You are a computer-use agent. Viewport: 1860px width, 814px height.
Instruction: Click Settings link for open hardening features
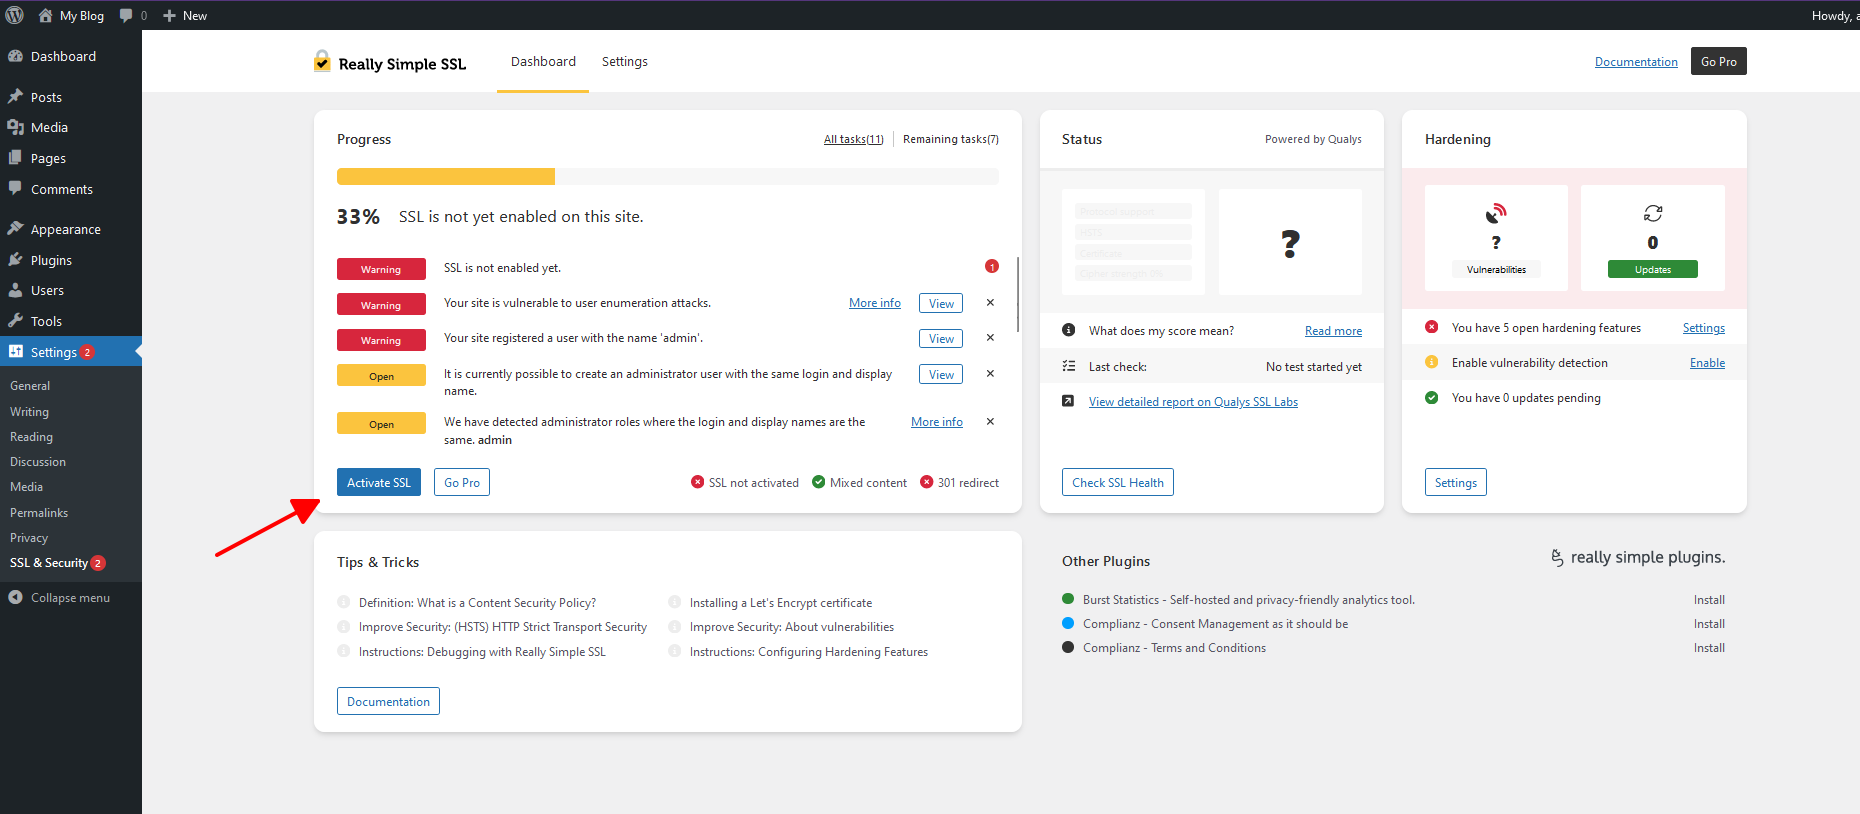coord(1704,328)
